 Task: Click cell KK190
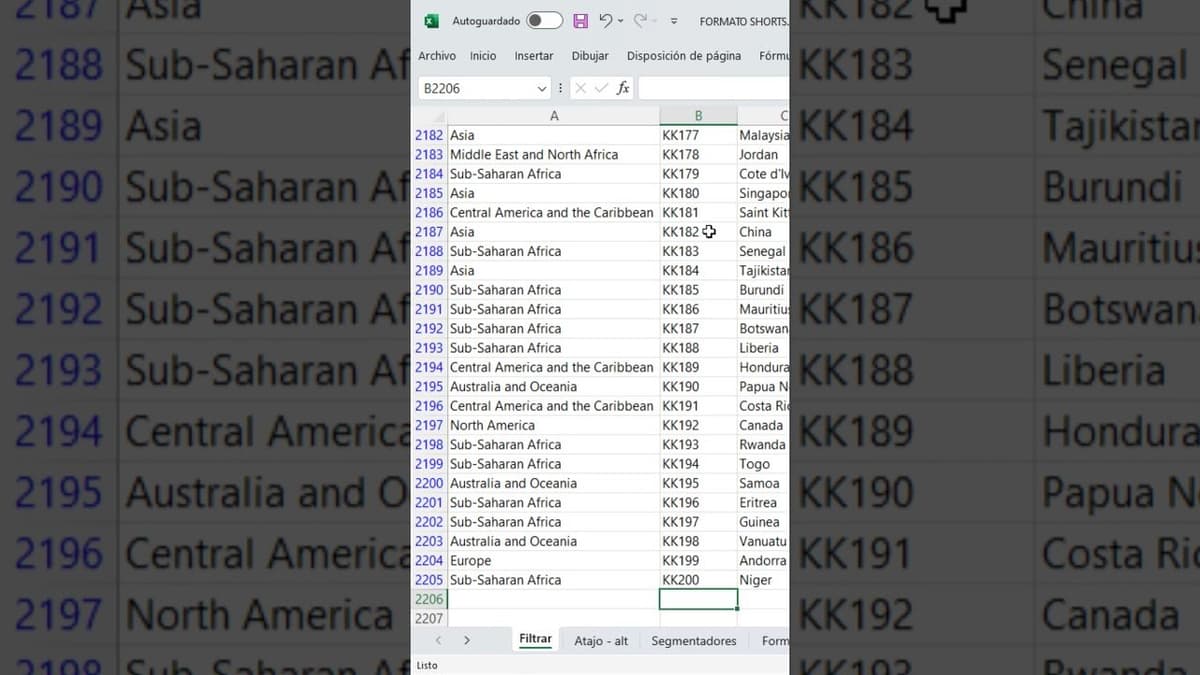[x=698, y=387]
